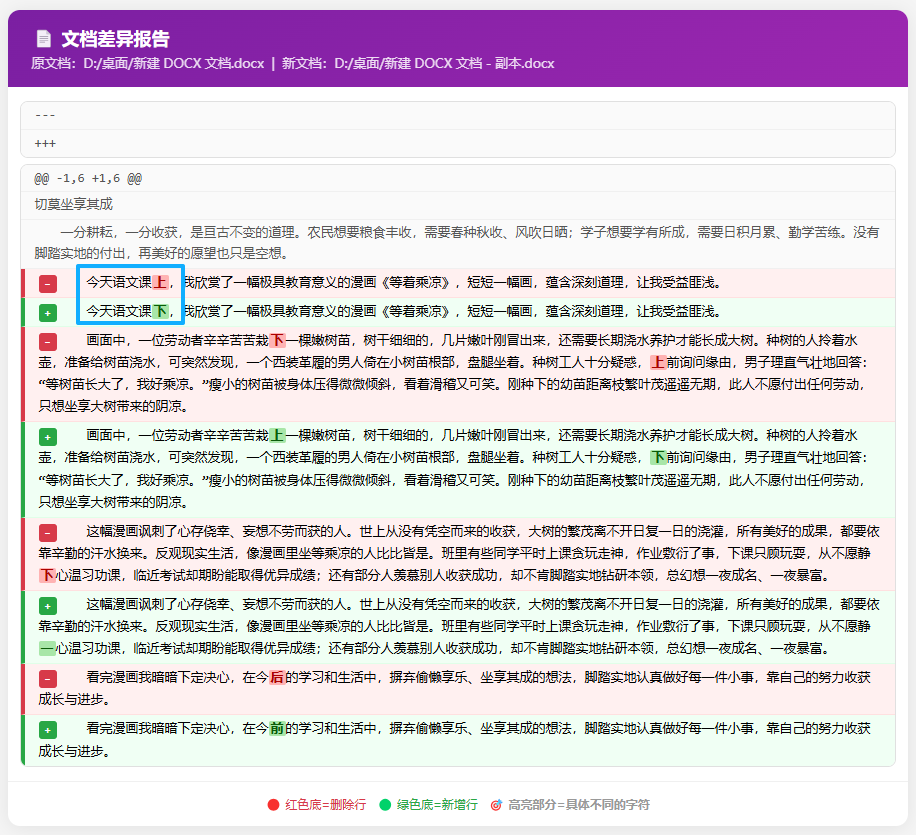916x835 pixels.
Task: Click 《等着乘凉》 in the removed red line
Action: [416, 282]
